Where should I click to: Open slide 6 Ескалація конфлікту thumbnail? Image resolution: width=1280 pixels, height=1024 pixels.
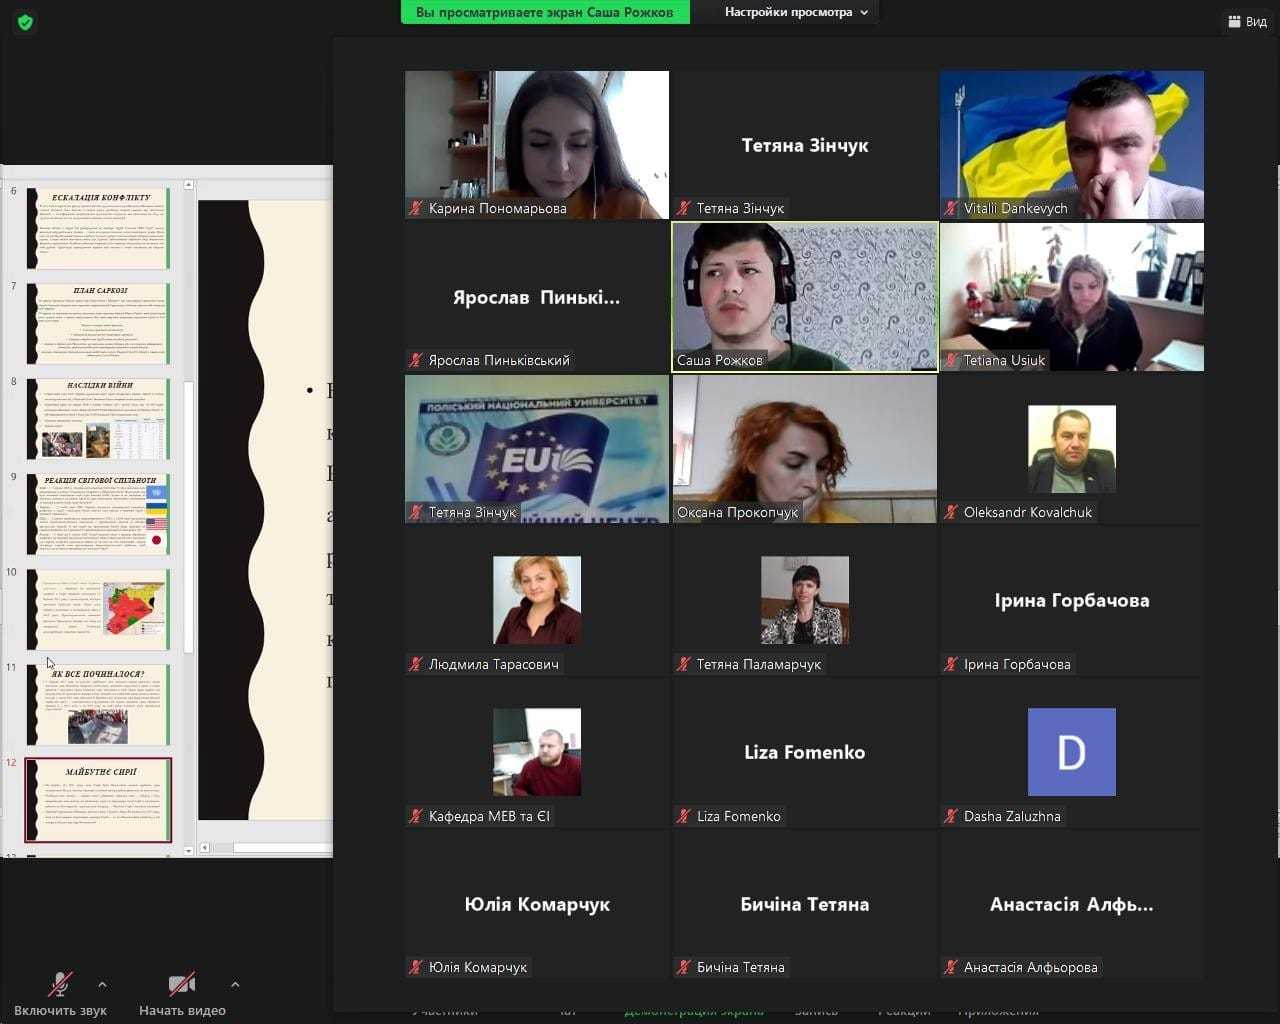98,228
